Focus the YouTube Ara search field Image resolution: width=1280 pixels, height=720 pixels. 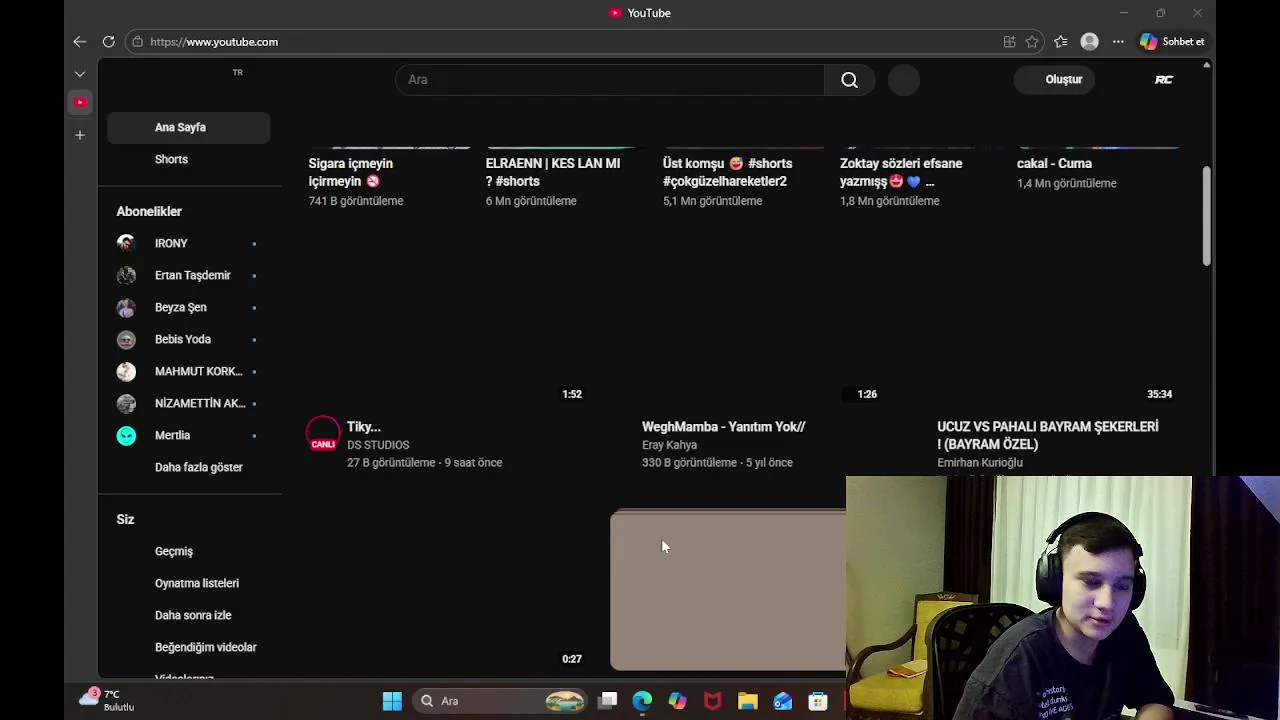[x=610, y=80]
